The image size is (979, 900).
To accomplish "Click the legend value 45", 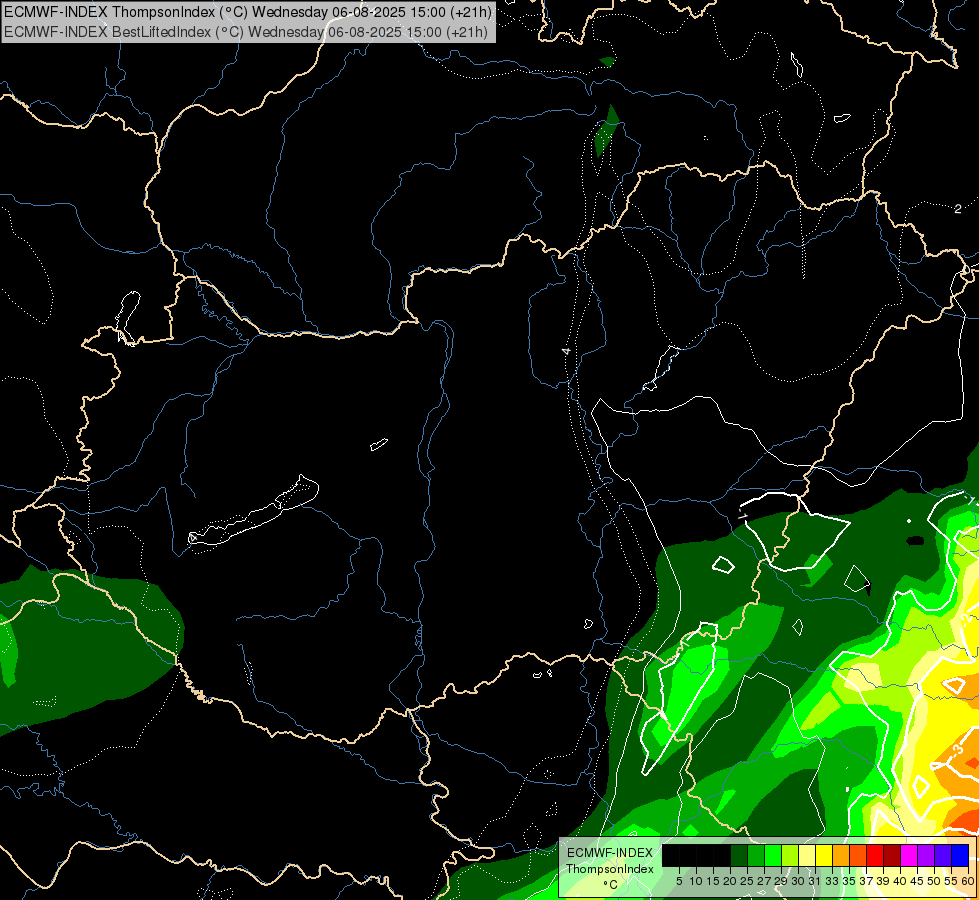I will click(x=917, y=881).
